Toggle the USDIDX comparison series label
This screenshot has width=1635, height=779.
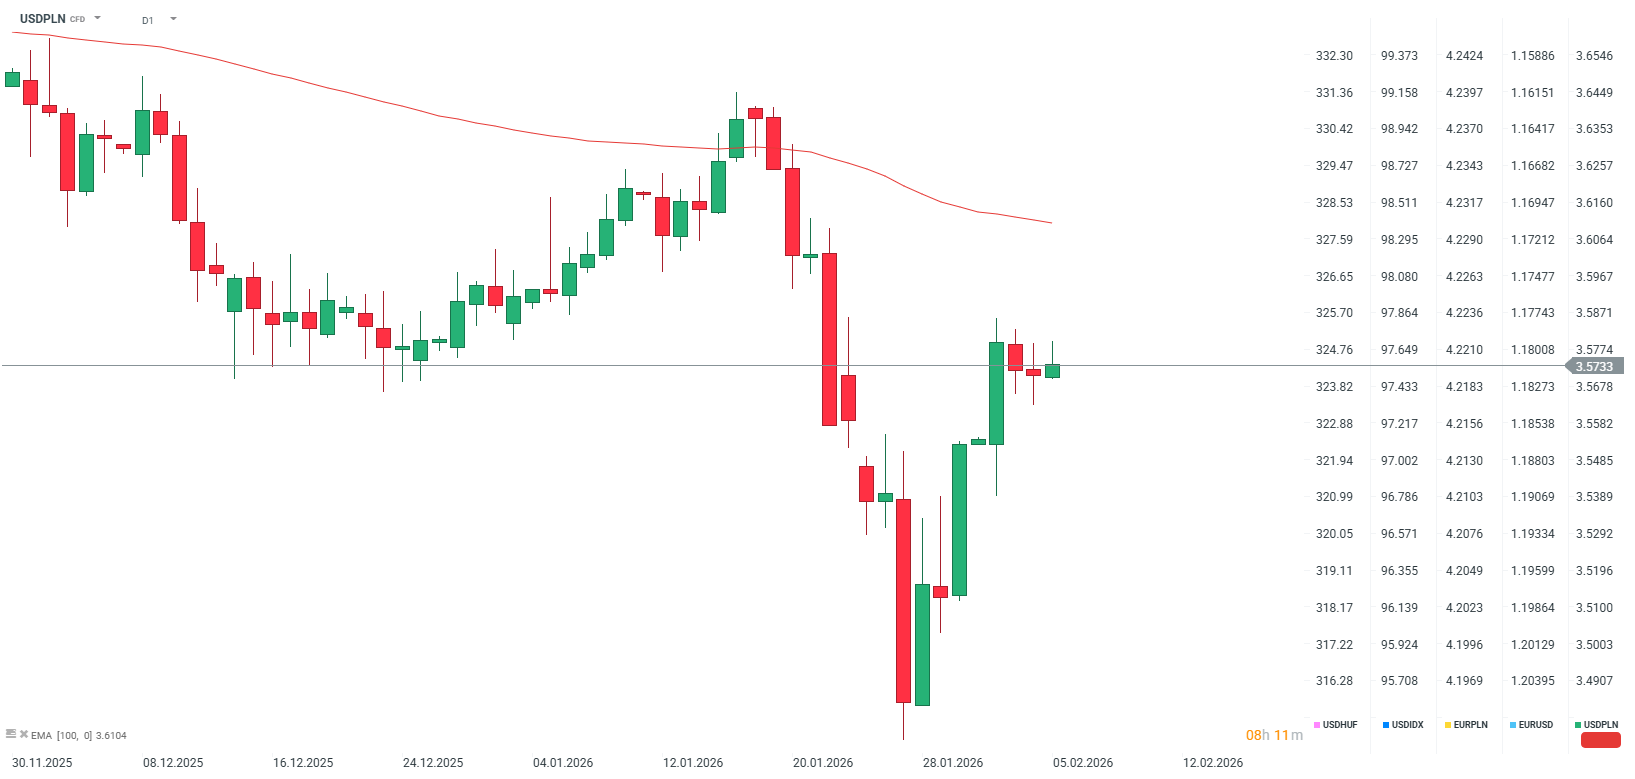pos(1407,725)
